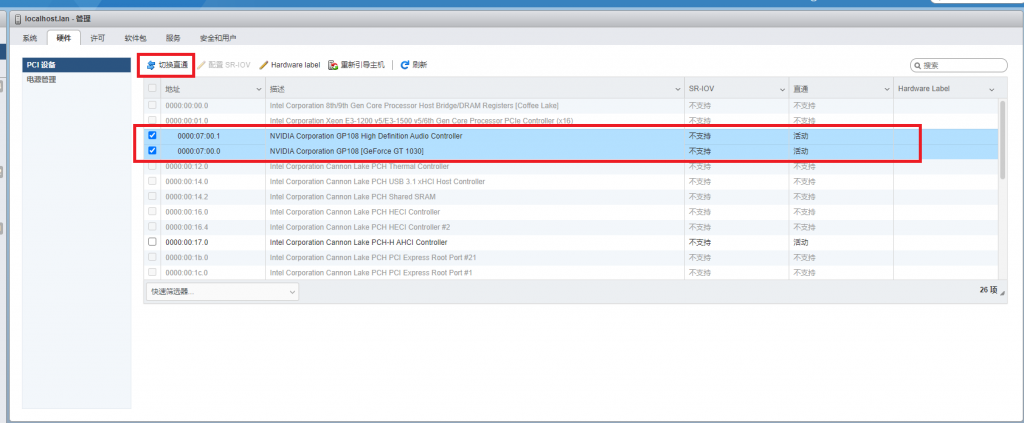1024x423 pixels.
Task: Click the host icon beside localhost.lan title
Action: coord(17,19)
